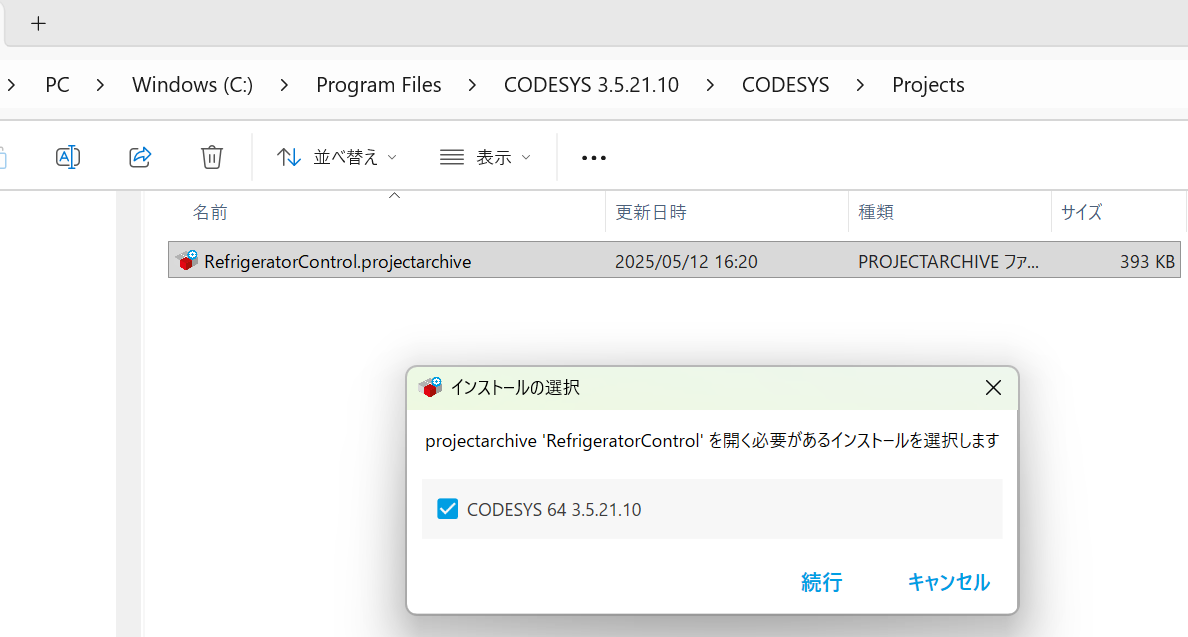Viewport: 1188px width, 637px height.
Task: Select the RefrigeratorControl.projectarchive file name
Action: click(338, 261)
